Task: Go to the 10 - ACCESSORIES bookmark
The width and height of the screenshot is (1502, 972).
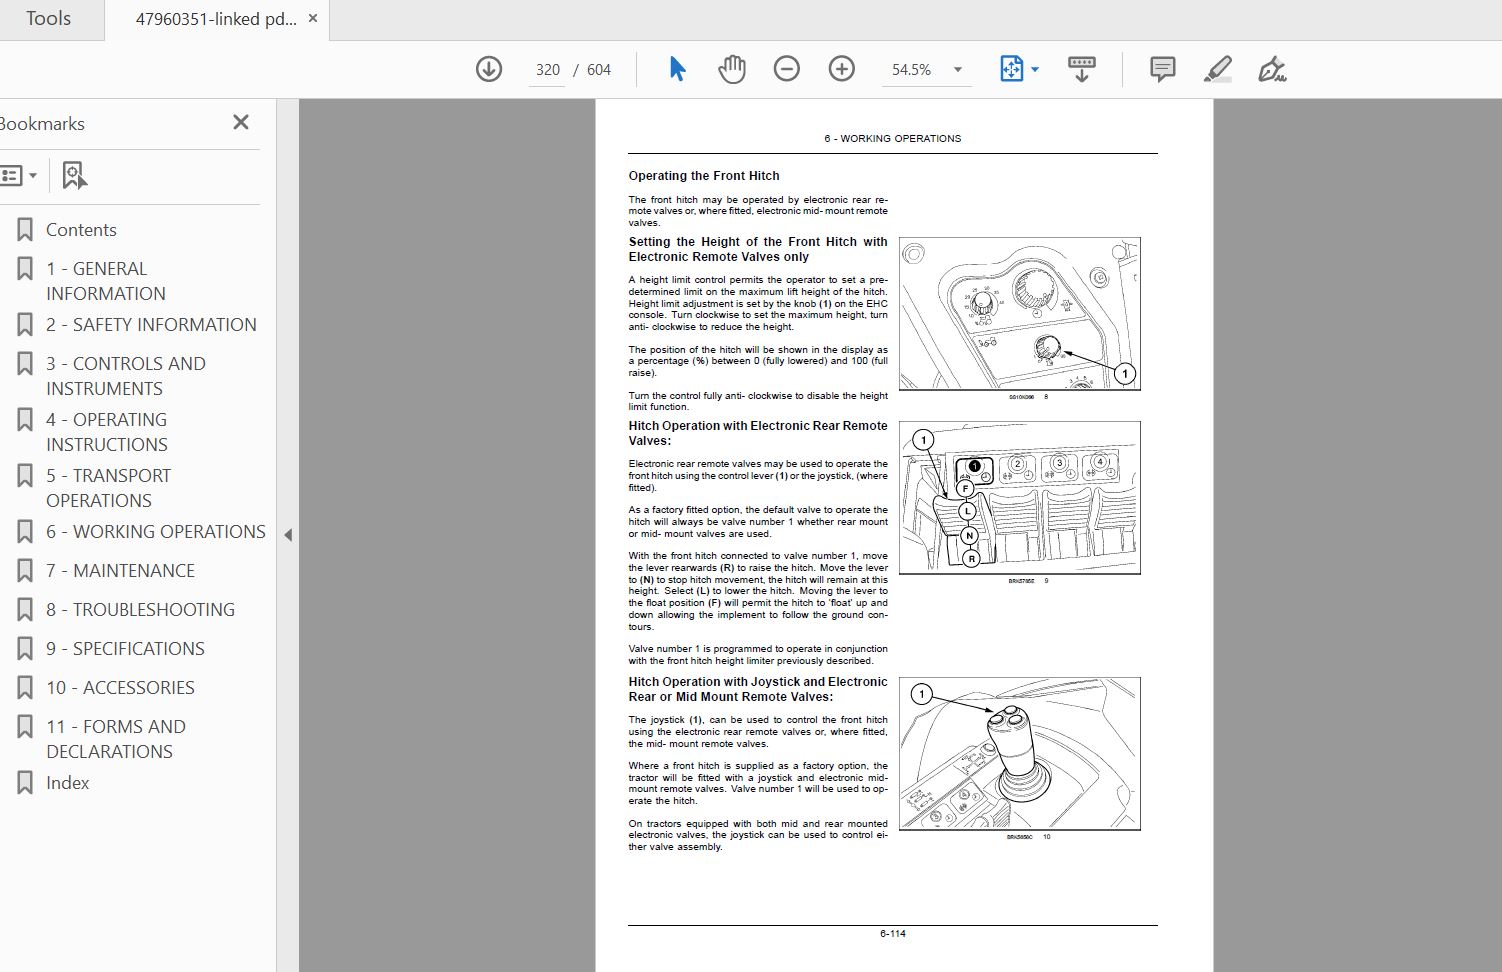Action: point(120,688)
